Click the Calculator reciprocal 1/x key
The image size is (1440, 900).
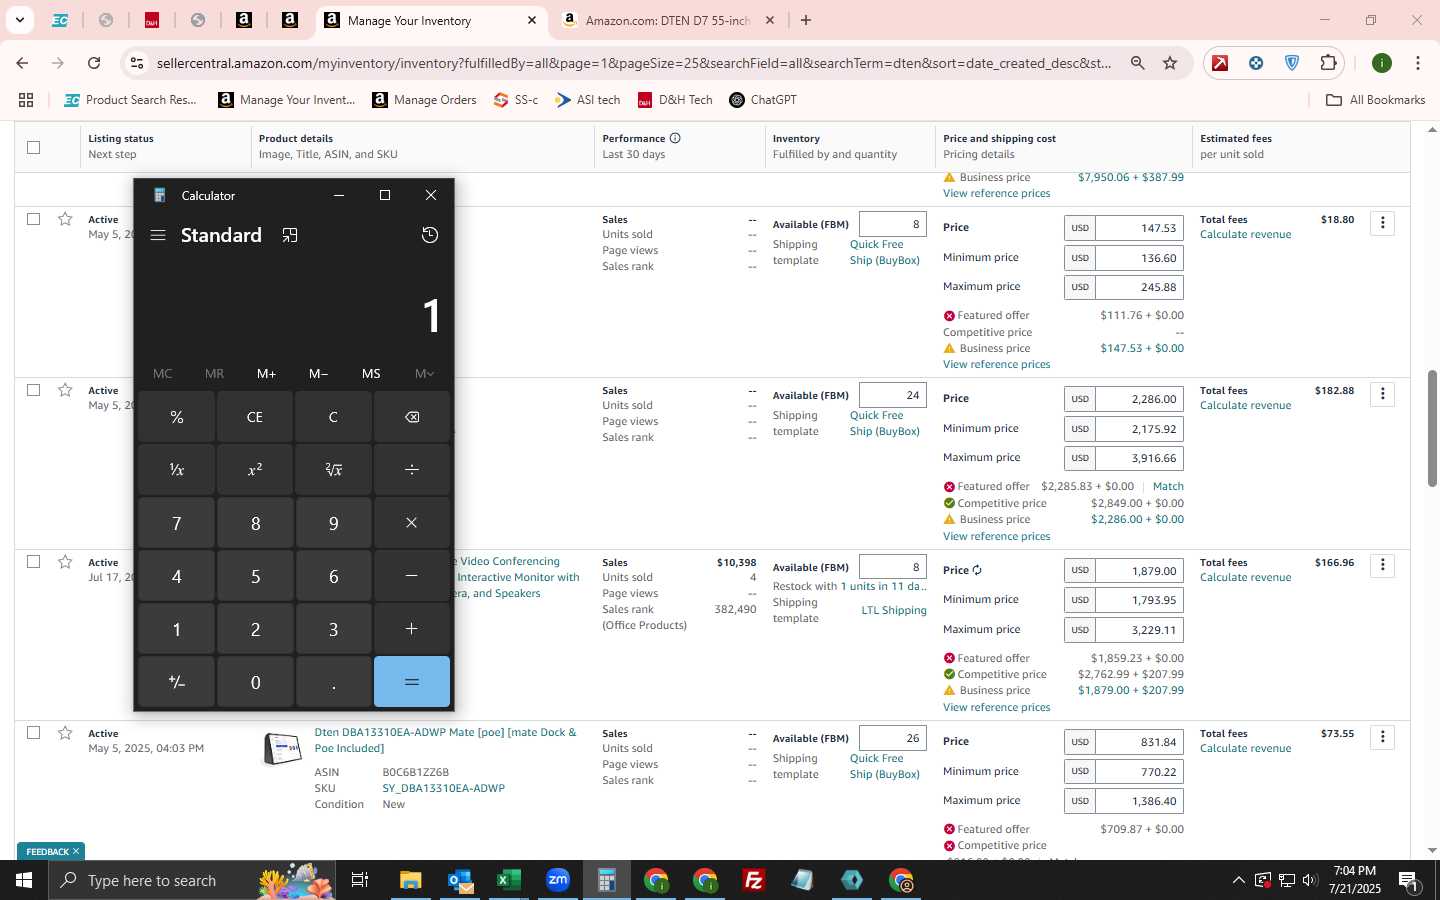point(177,470)
